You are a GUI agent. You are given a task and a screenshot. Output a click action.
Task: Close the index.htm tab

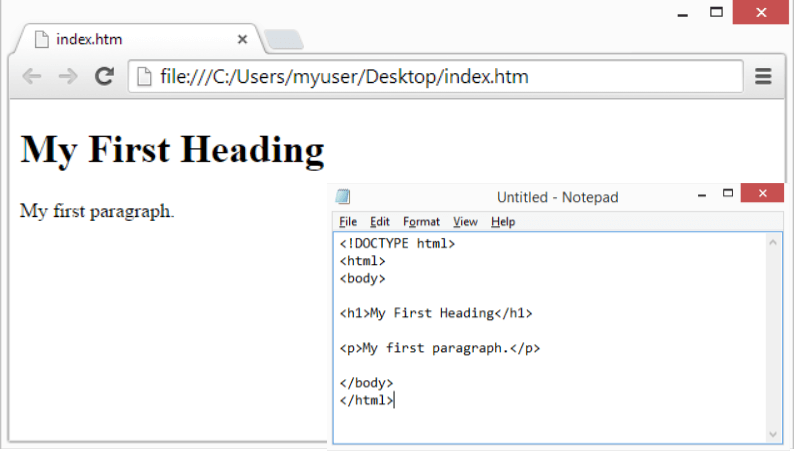(x=242, y=40)
